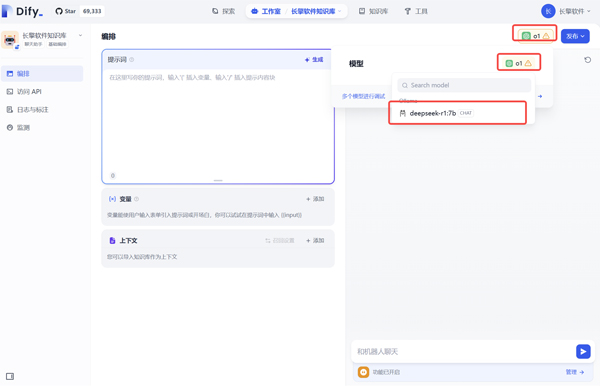Collapse the sidebar with bottom toggle icon
Image resolution: width=600 pixels, height=386 pixels.
click(x=10, y=376)
